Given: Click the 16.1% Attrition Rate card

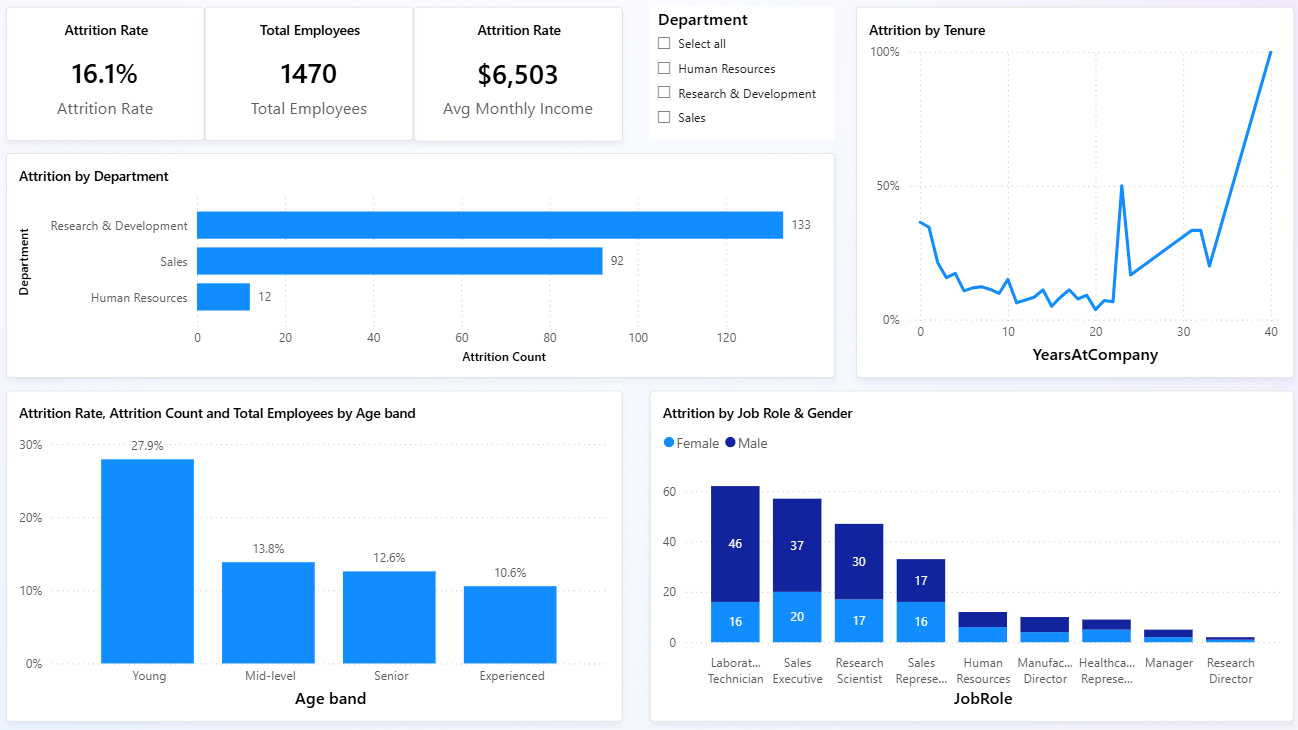Looking at the screenshot, I should 105,73.
